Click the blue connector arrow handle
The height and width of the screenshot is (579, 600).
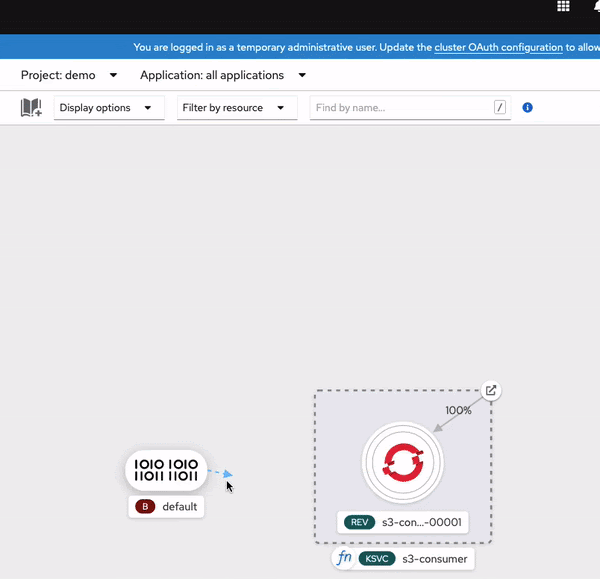click(x=227, y=474)
